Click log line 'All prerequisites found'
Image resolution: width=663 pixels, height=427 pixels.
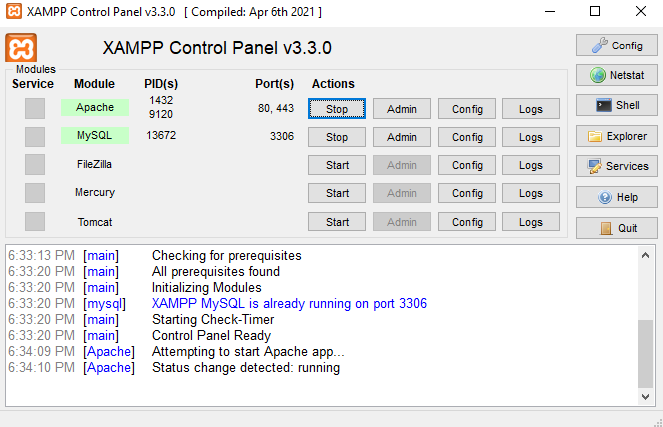[x=216, y=271]
